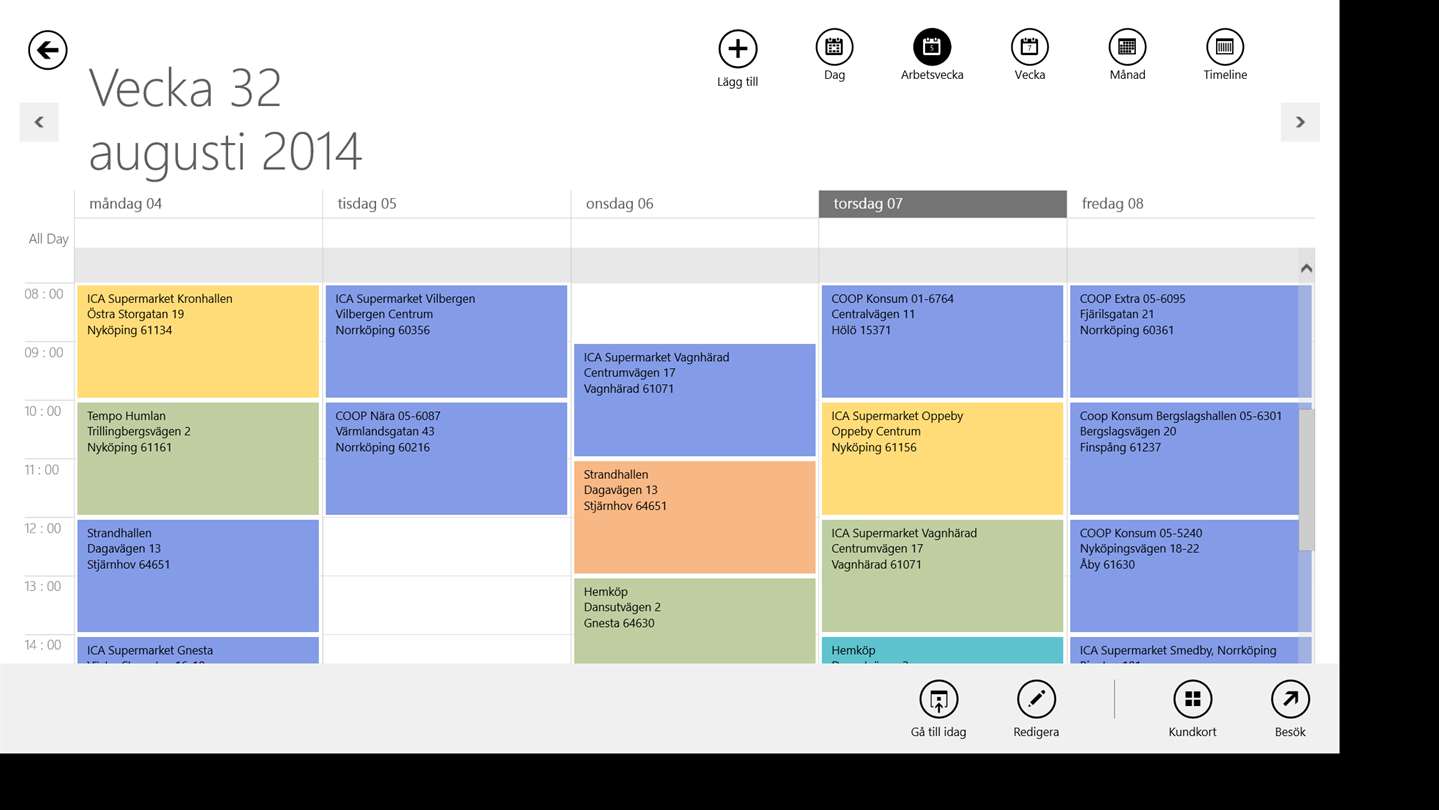The height and width of the screenshot is (810, 1439).
Task: Click the 12 : 00 time label
Action: click(x=44, y=528)
